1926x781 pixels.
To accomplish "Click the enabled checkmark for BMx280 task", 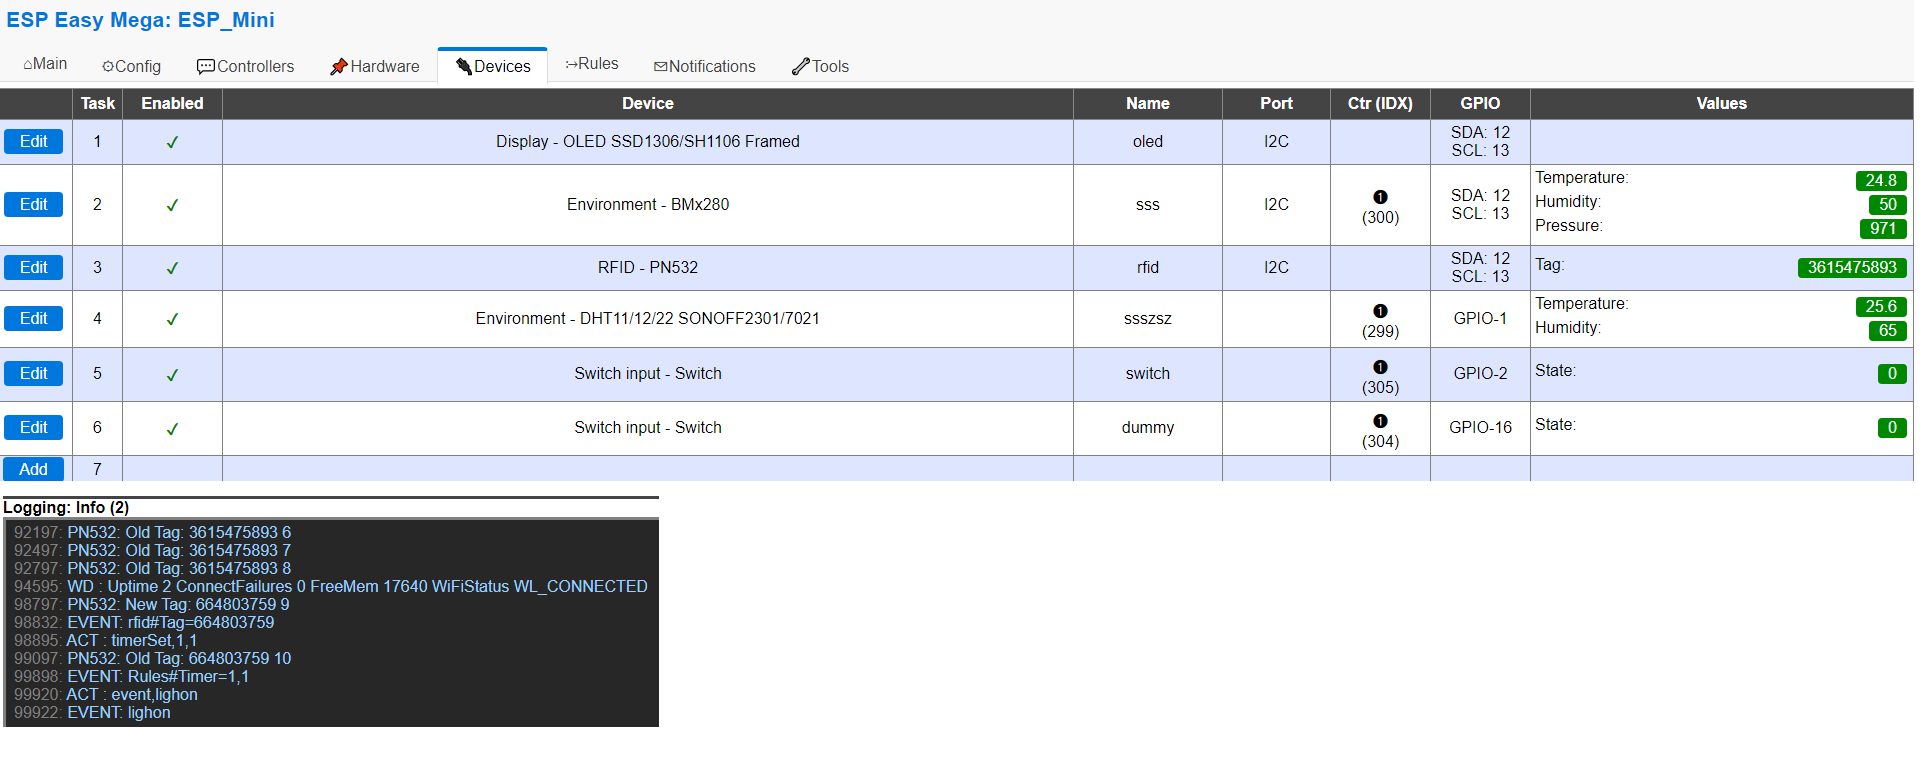I will click(172, 205).
